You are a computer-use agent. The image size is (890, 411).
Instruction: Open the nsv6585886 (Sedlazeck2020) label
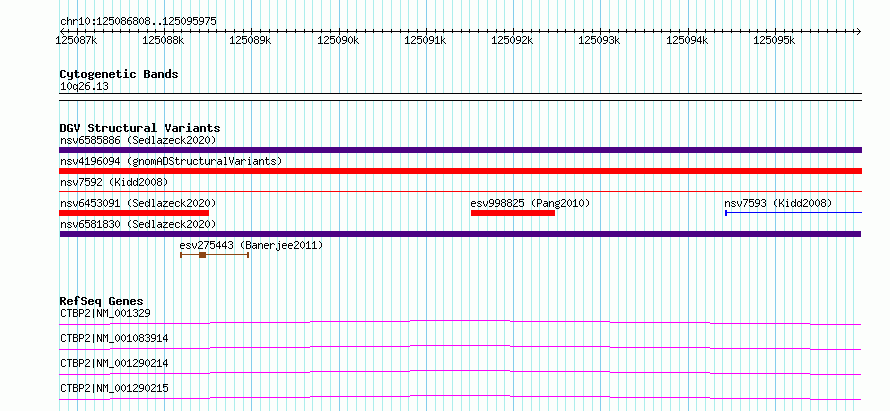pyautogui.click(x=138, y=140)
